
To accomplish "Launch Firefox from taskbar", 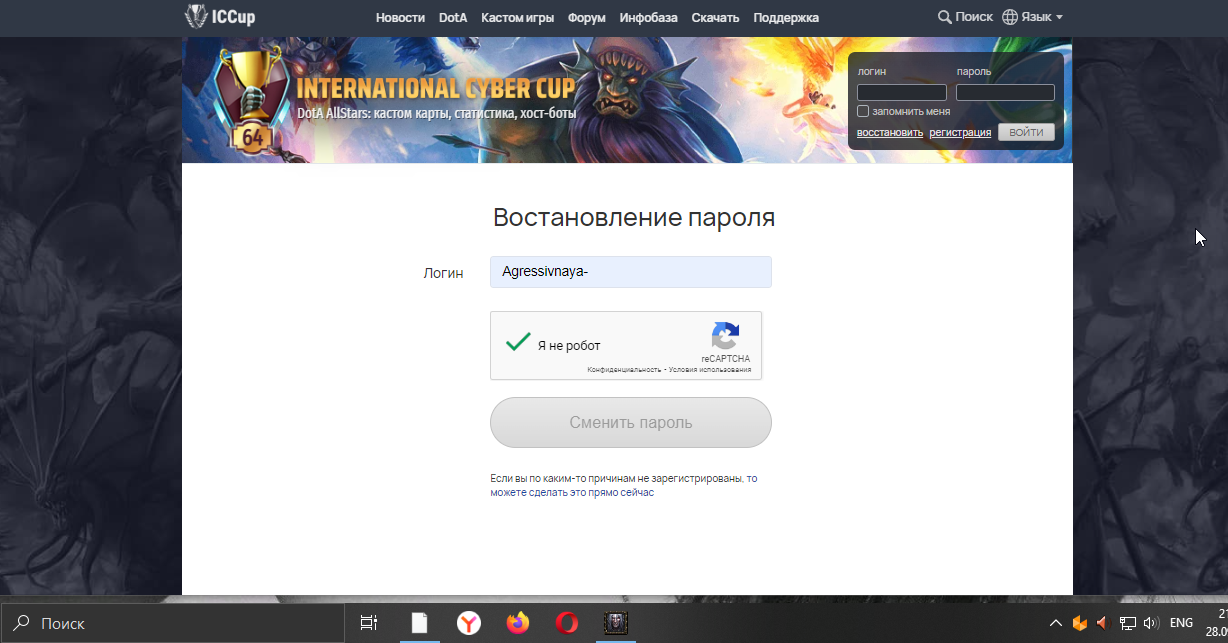I will (518, 623).
